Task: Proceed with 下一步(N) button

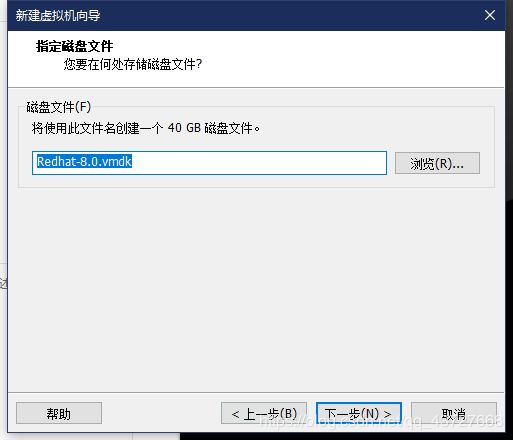Action: click(359, 413)
